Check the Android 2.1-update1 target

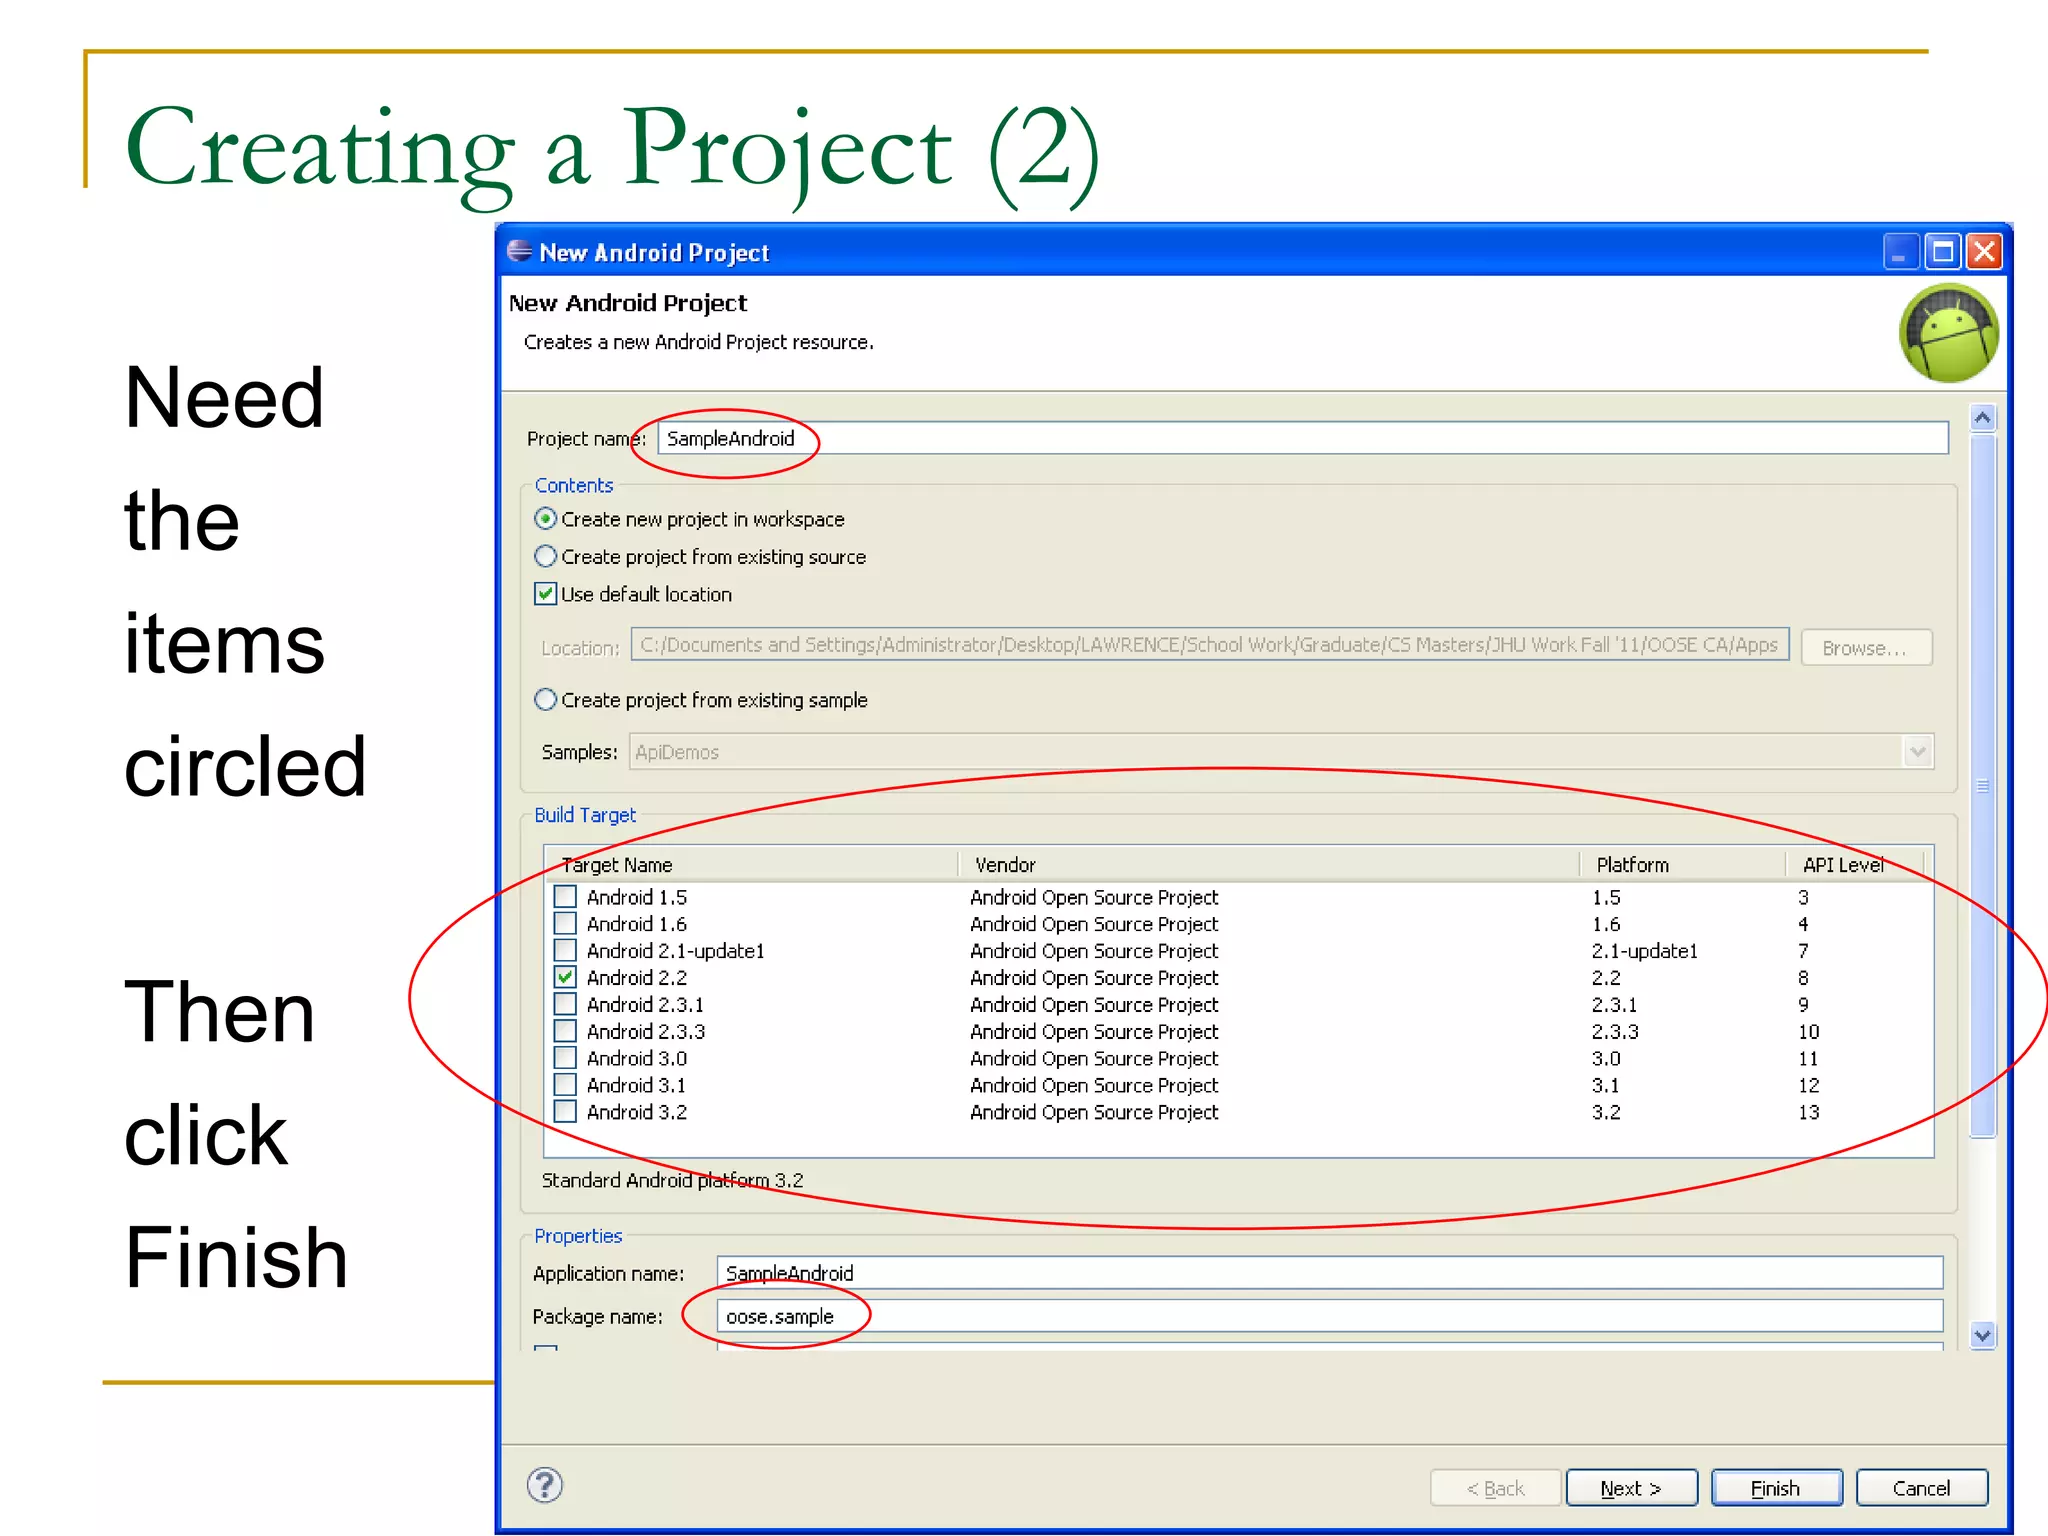pyautogui.click(x=565, y=950)
